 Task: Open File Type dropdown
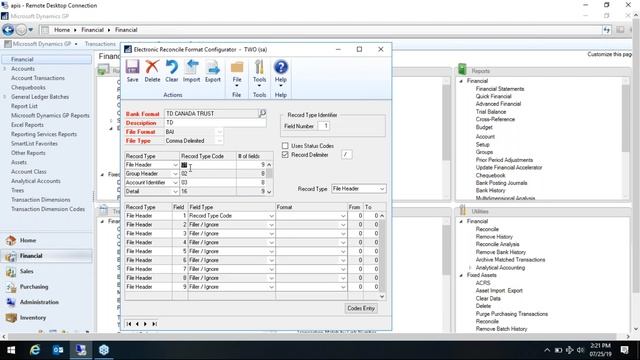tap(219, 141)
